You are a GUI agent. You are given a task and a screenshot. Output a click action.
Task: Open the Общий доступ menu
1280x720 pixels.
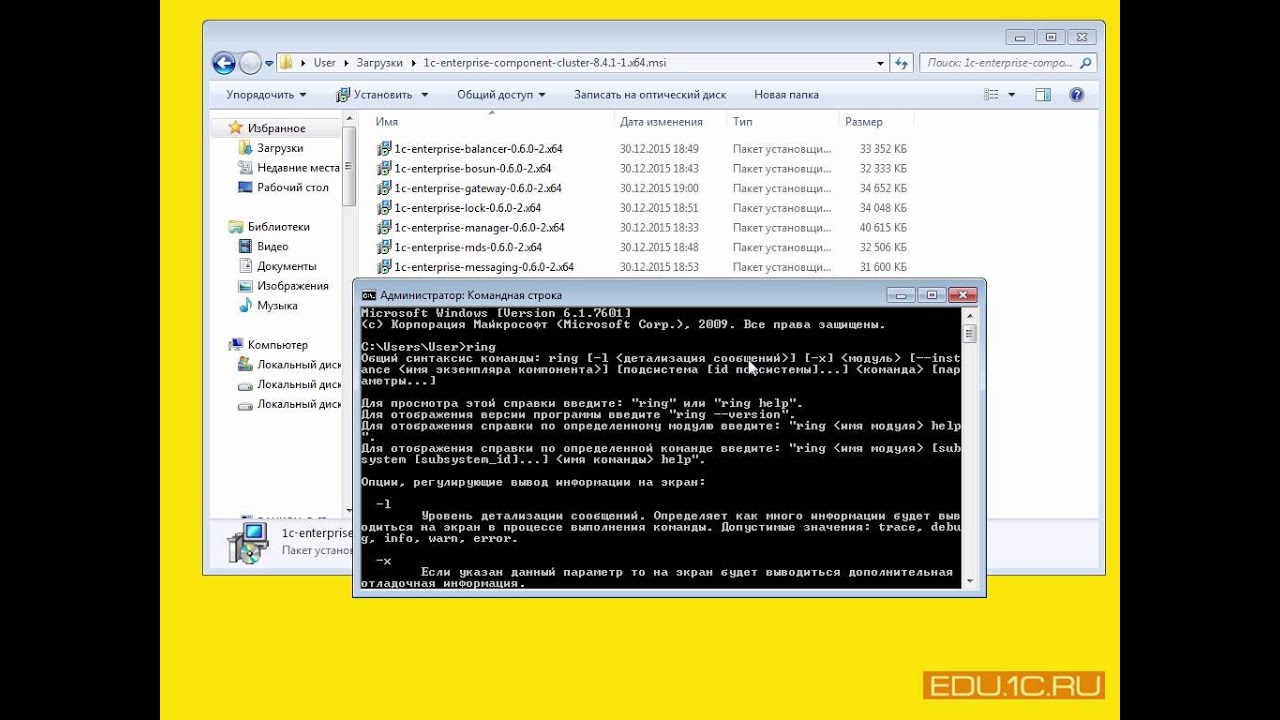(x=501, y=94)
